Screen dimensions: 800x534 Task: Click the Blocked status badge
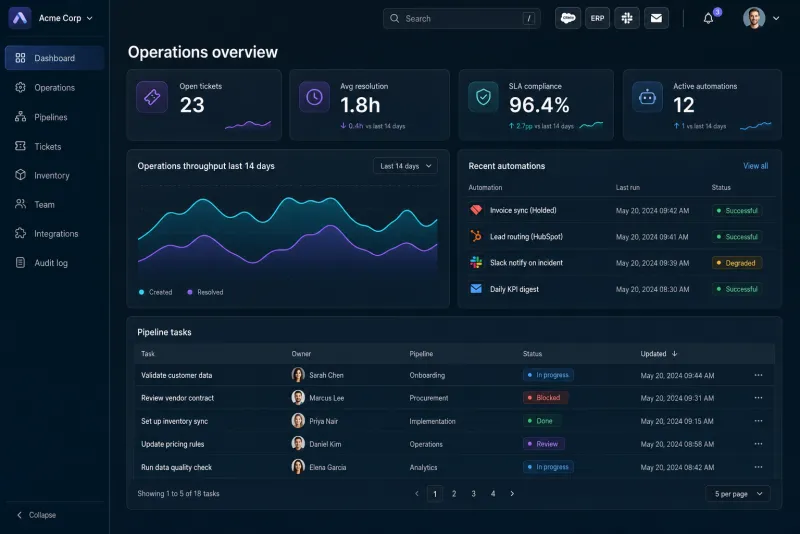pos(545,398)
